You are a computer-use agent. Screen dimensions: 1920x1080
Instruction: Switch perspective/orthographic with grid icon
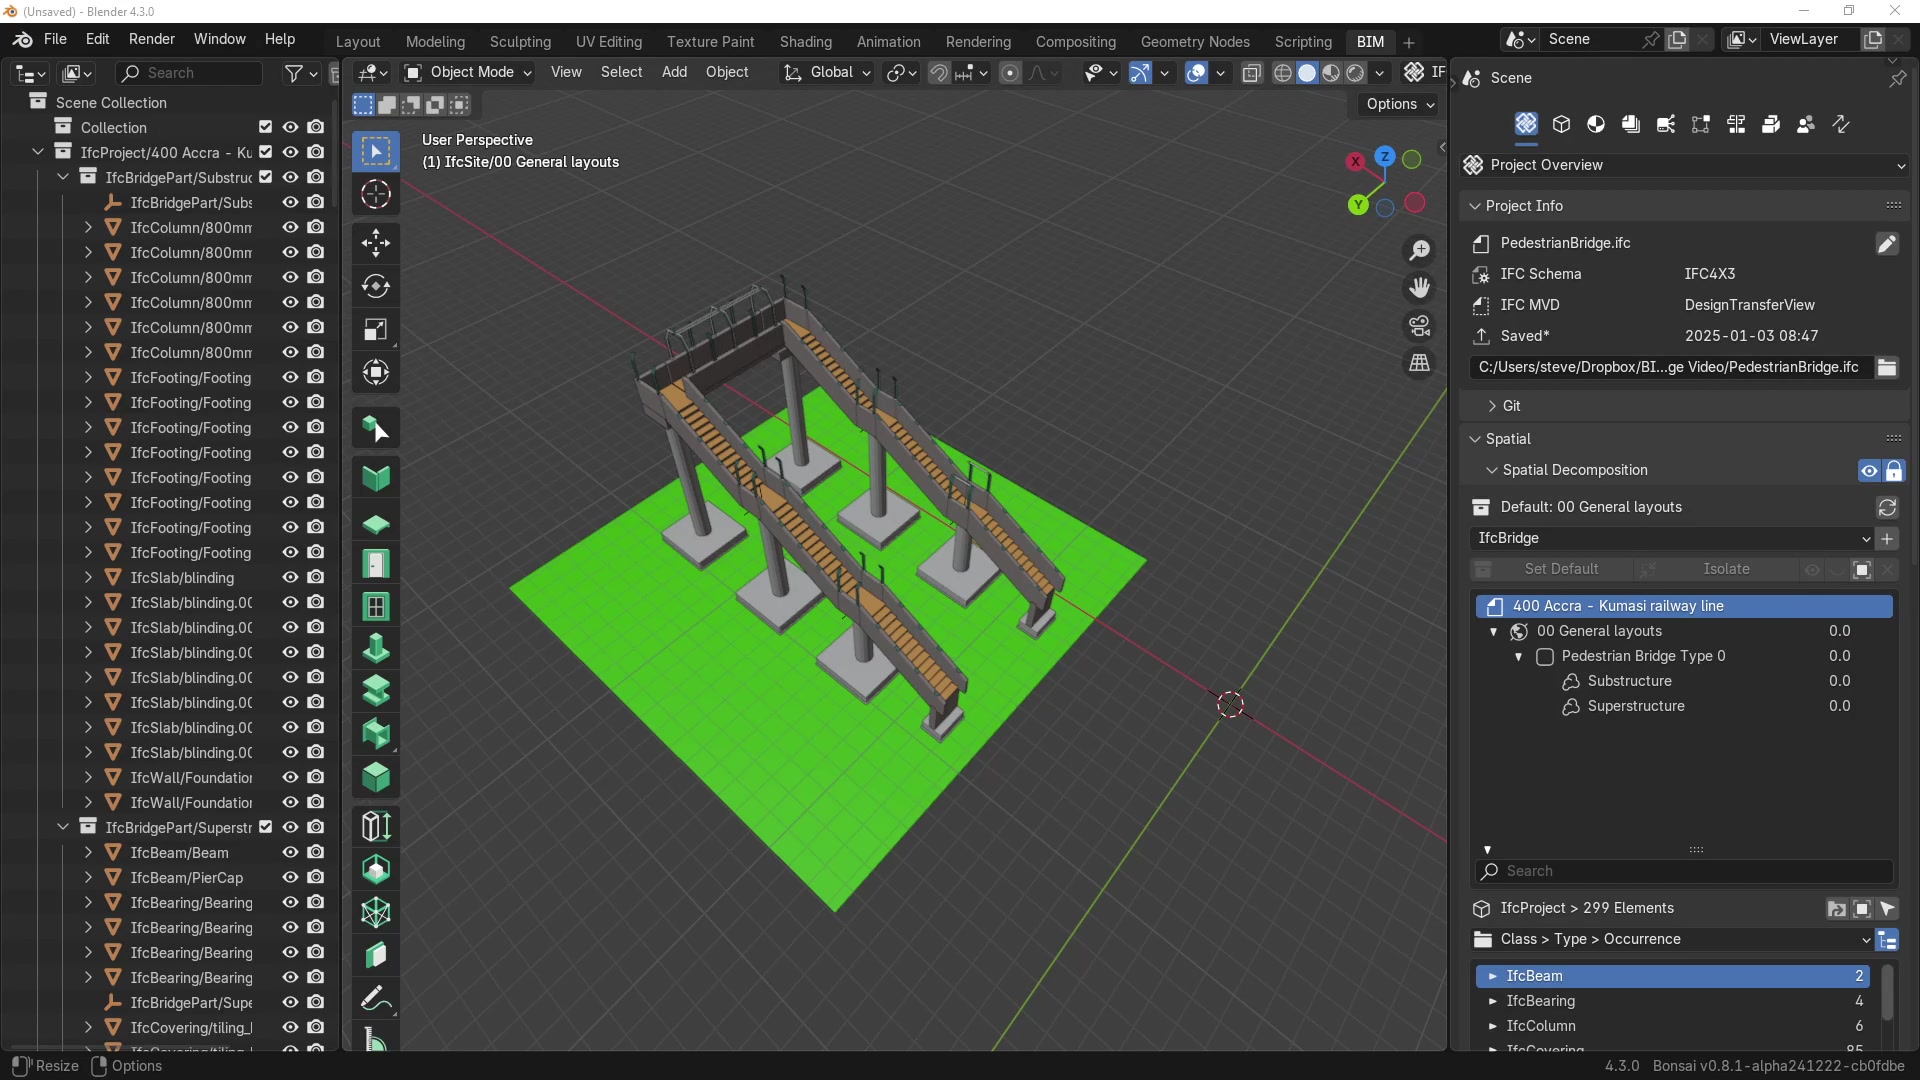[1420, 363]
